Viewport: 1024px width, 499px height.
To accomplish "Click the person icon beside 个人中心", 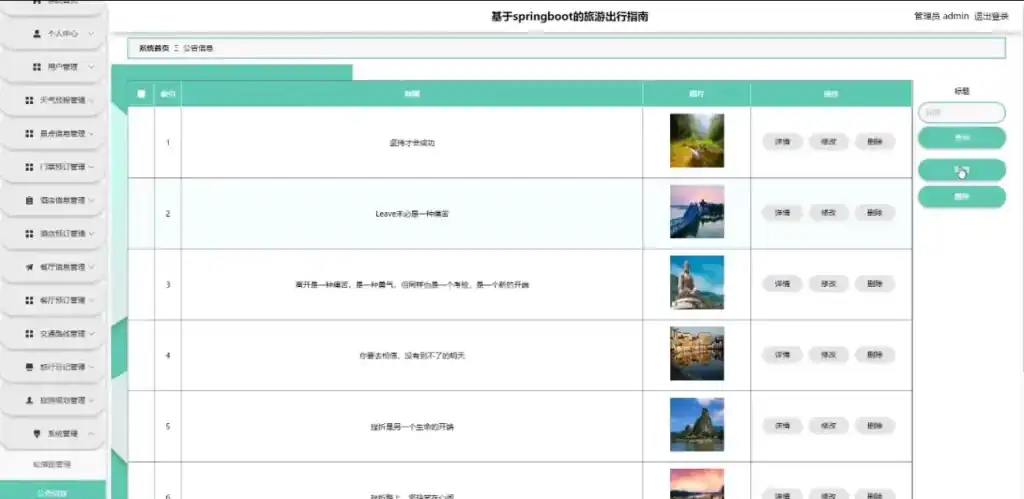I will coord(37,33).
